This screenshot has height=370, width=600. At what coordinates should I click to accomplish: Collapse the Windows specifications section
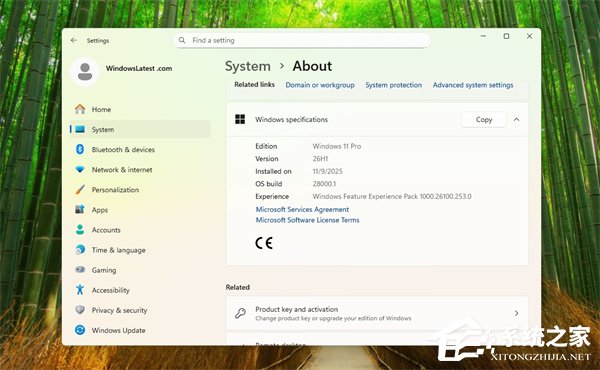[516, 120]
